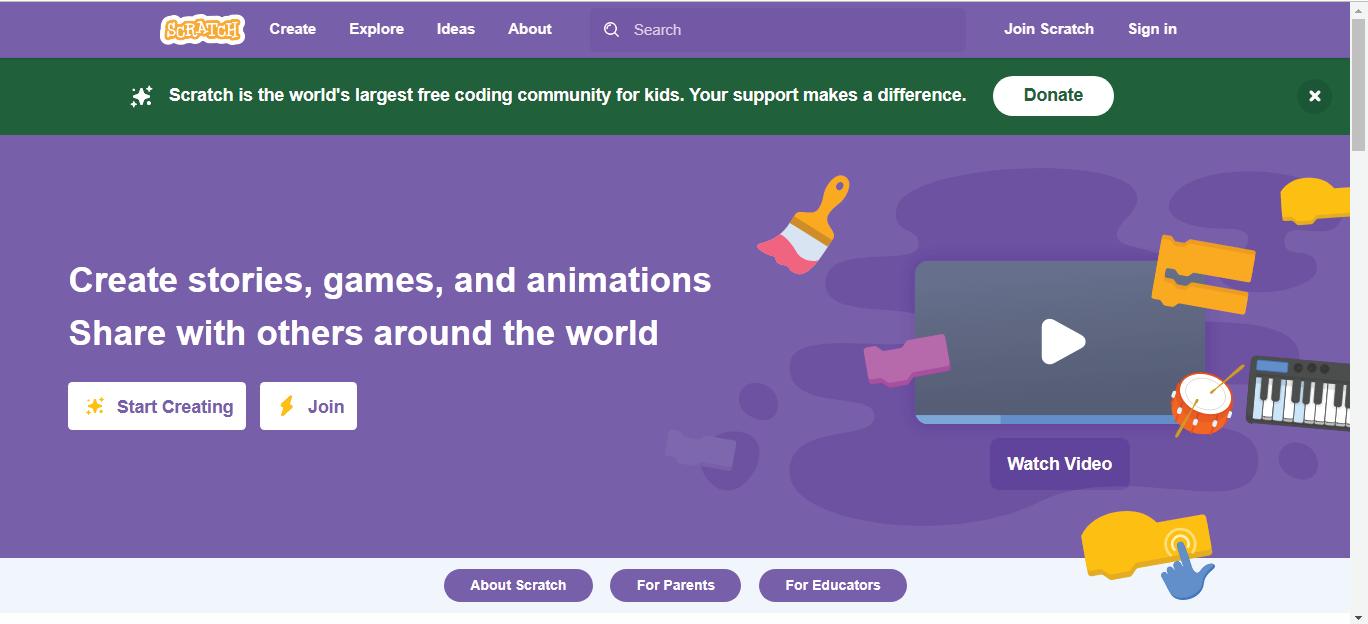Screen dimensions: 1368x624
Task: Go to the Ideas page
Action: 455,29
